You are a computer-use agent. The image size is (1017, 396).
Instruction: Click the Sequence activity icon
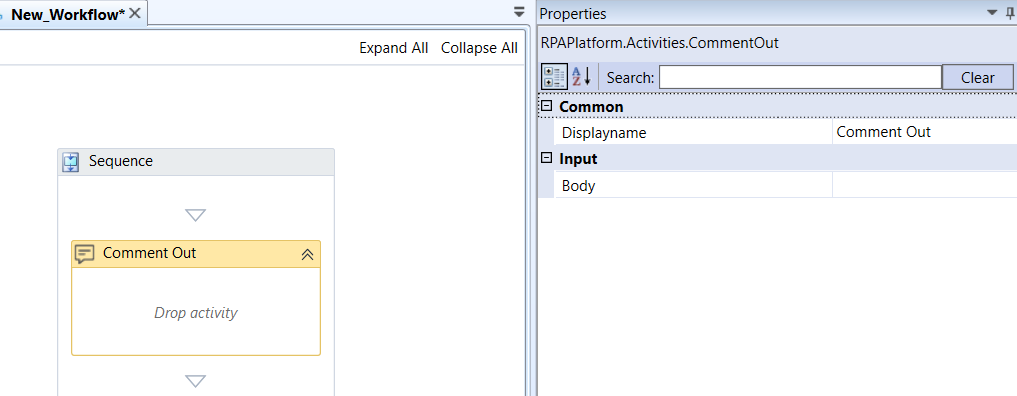pos(71,161)
